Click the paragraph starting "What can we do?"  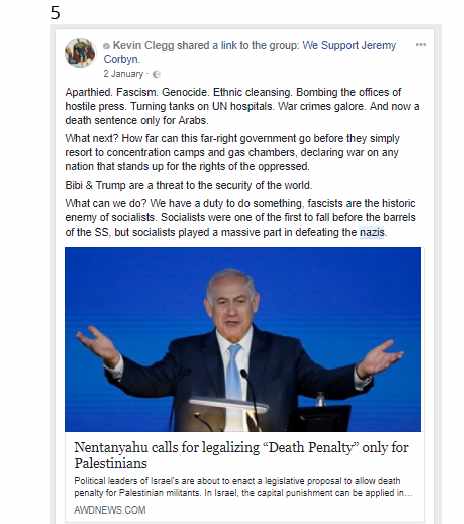(240, 218)
